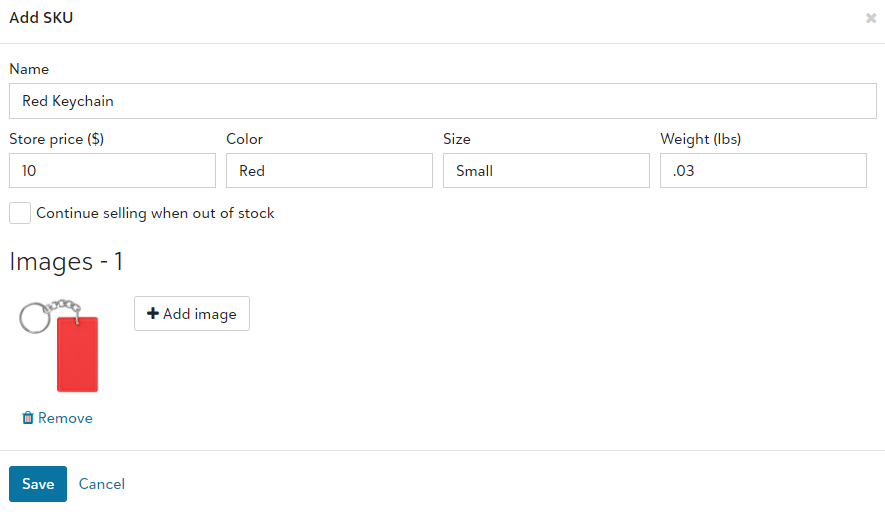
Task: Remove the keychain image via Remove link
Action: click(x=65, y=418)
